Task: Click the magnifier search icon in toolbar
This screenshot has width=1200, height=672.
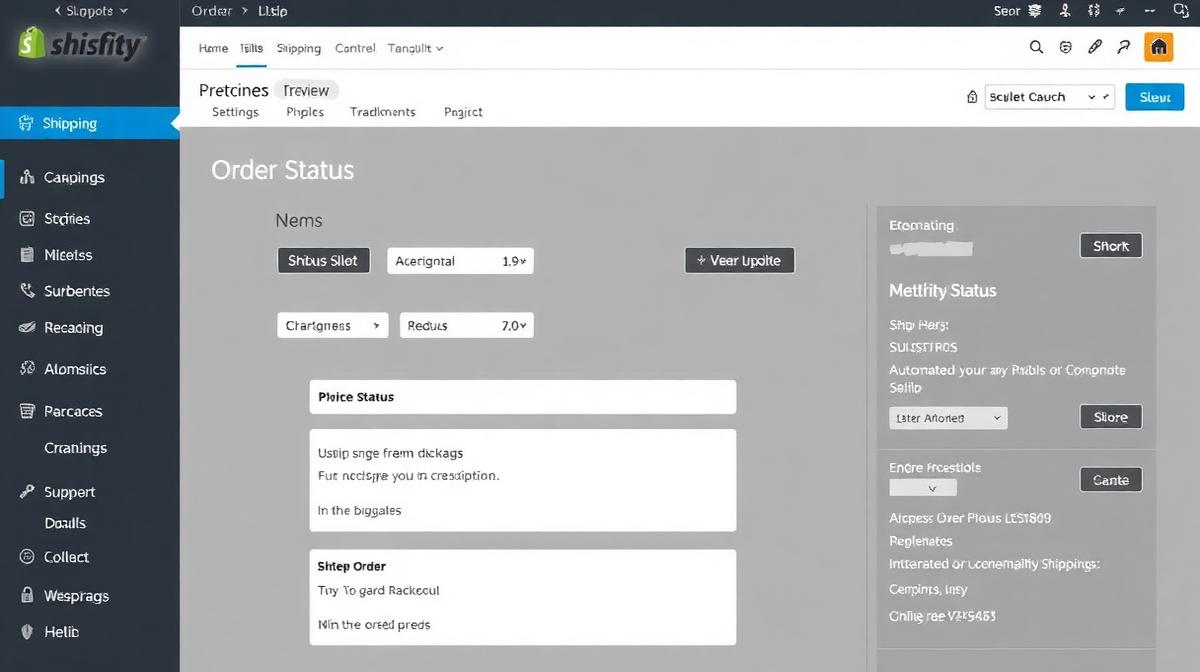Action: coord(1036,47)
